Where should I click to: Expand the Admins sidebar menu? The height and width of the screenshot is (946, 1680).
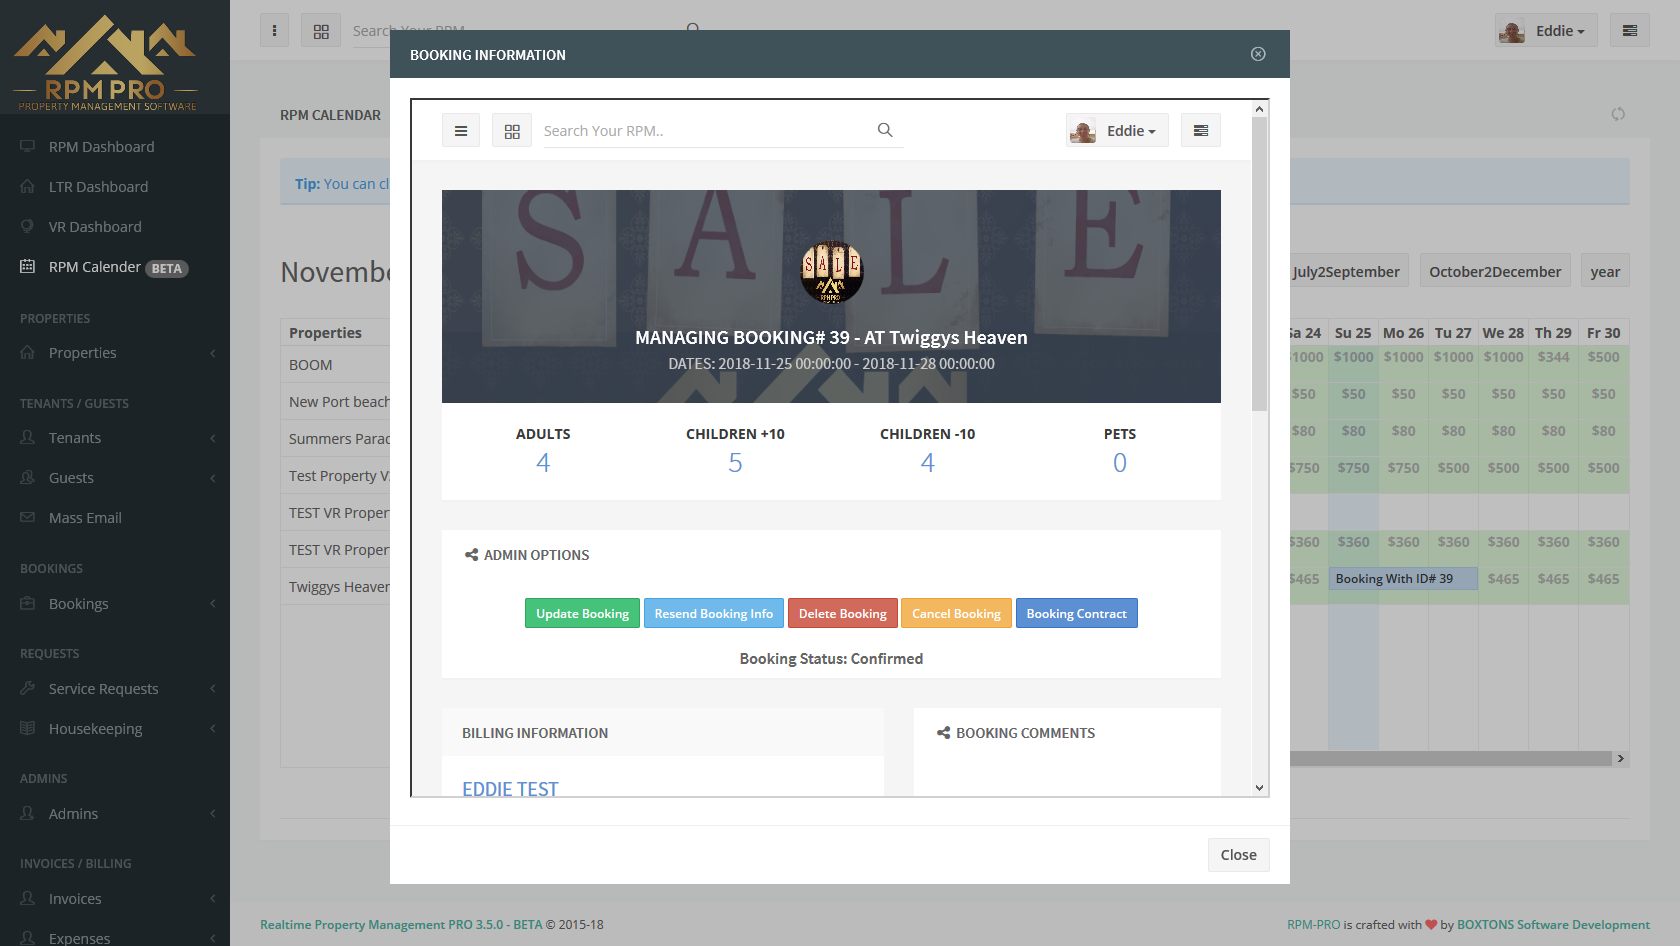[115, 814]
